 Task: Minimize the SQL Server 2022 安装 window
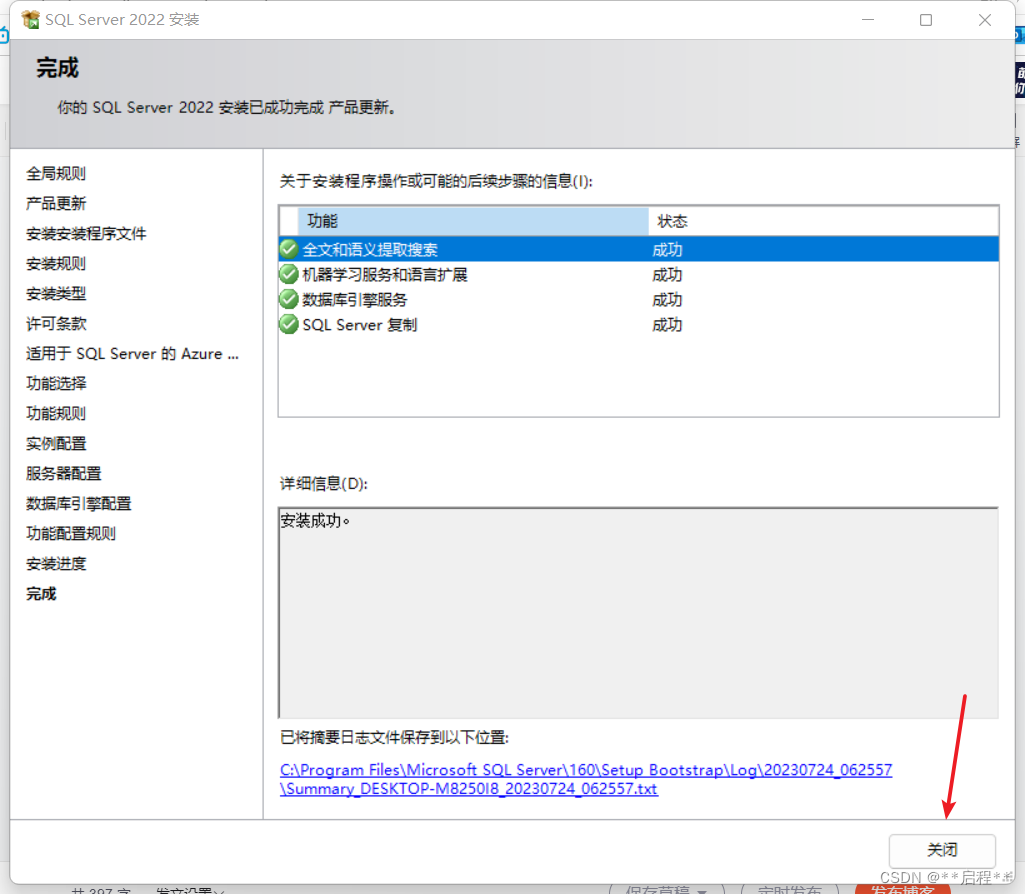click(x=868, y=20)
